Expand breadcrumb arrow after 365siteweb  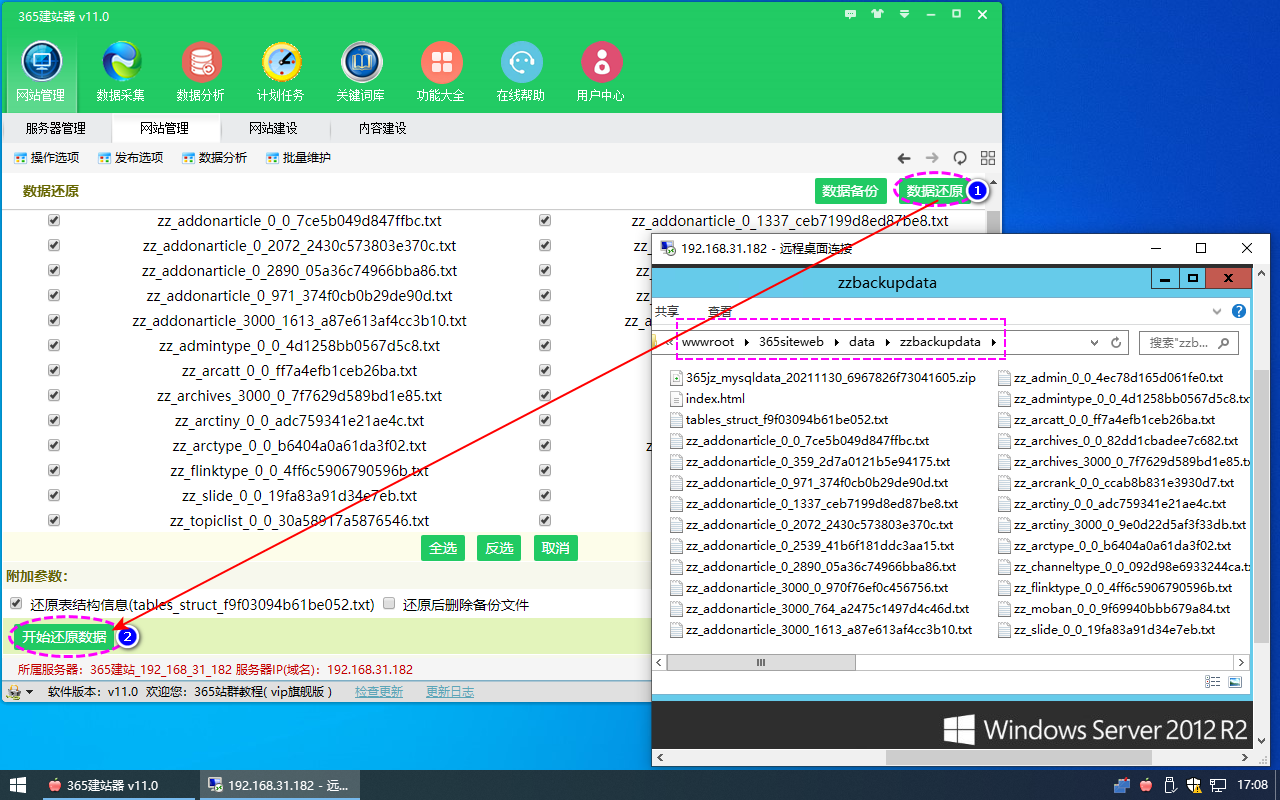pos(836,342)
